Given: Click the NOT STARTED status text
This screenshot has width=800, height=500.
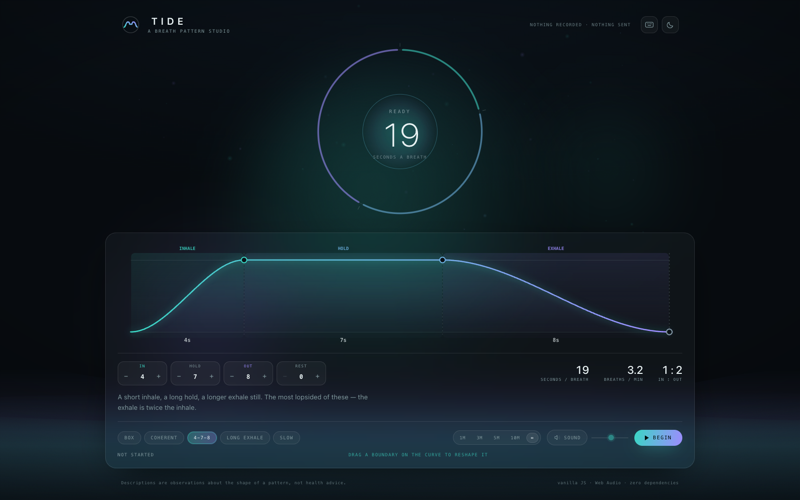Looking at the screenshot, I should point(135,455).
